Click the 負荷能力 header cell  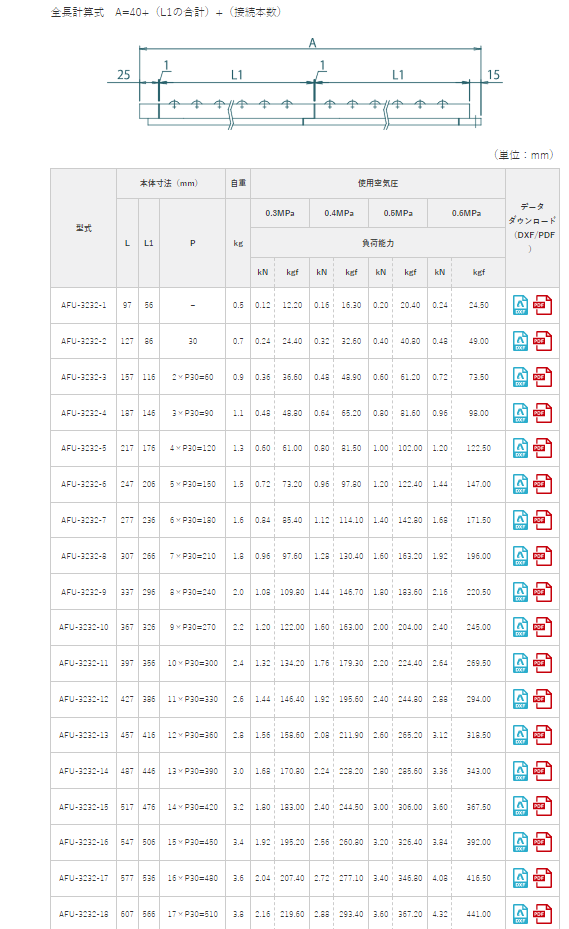(x=378, y=243)
